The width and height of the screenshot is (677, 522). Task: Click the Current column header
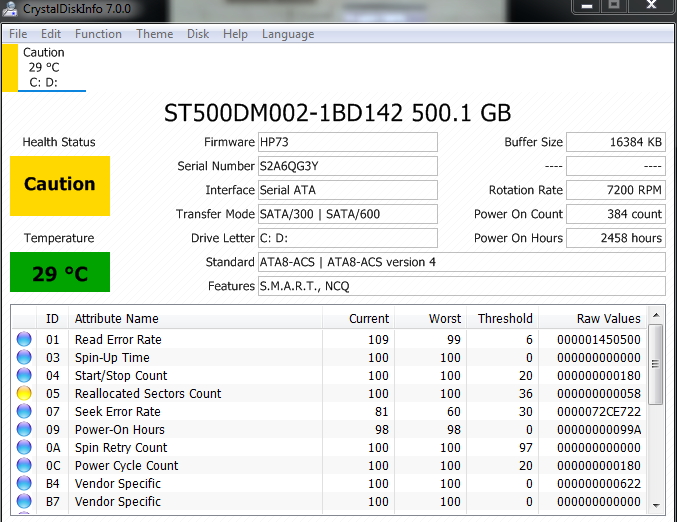point(358,319)
